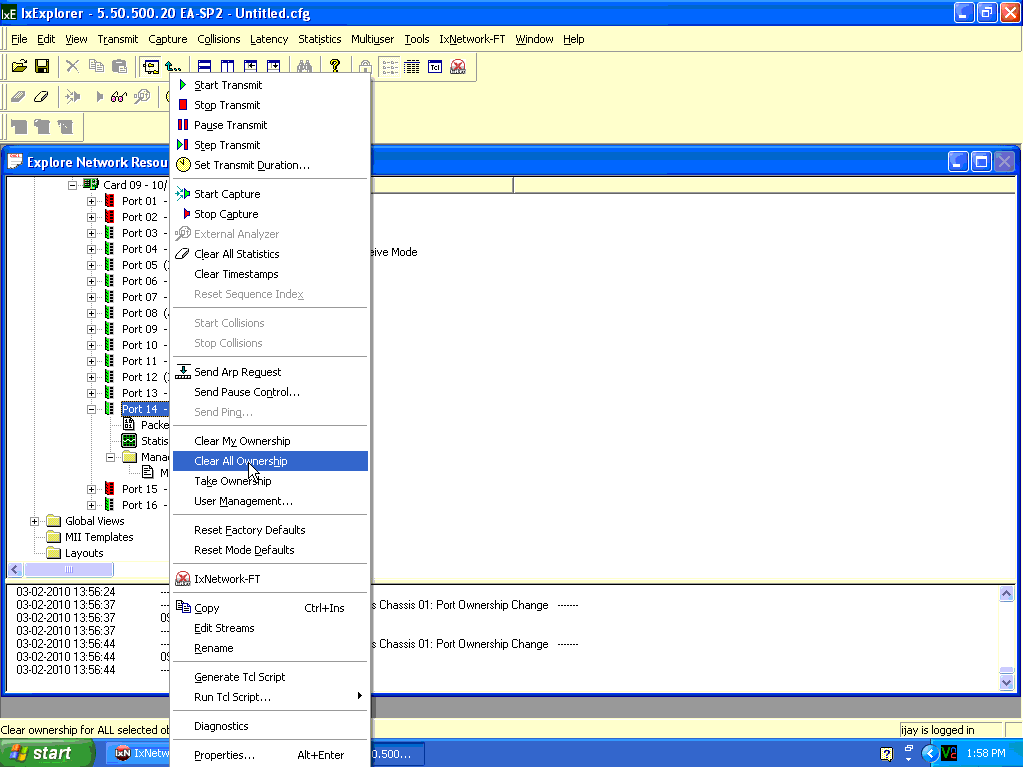Select Start Transmit from context menu
This screenshot has width=1023, height=767.
tap(271, 85)
